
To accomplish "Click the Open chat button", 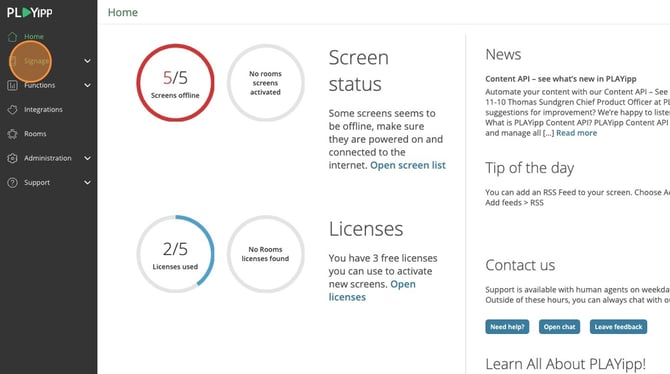I will [559, 327].
